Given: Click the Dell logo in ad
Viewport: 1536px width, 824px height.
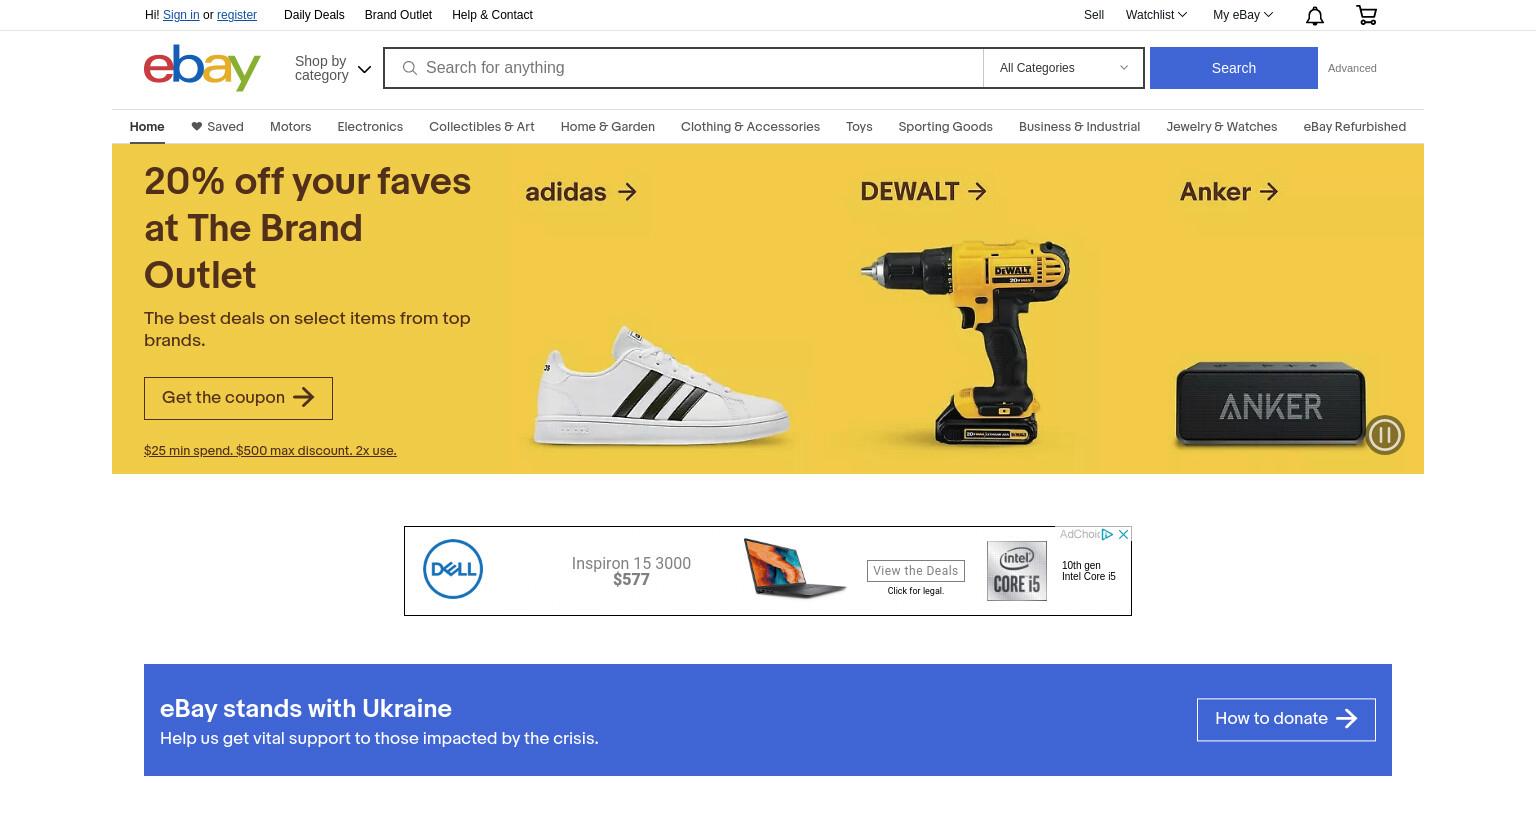Looking at the screenshot, I should (x=453, y=569).
